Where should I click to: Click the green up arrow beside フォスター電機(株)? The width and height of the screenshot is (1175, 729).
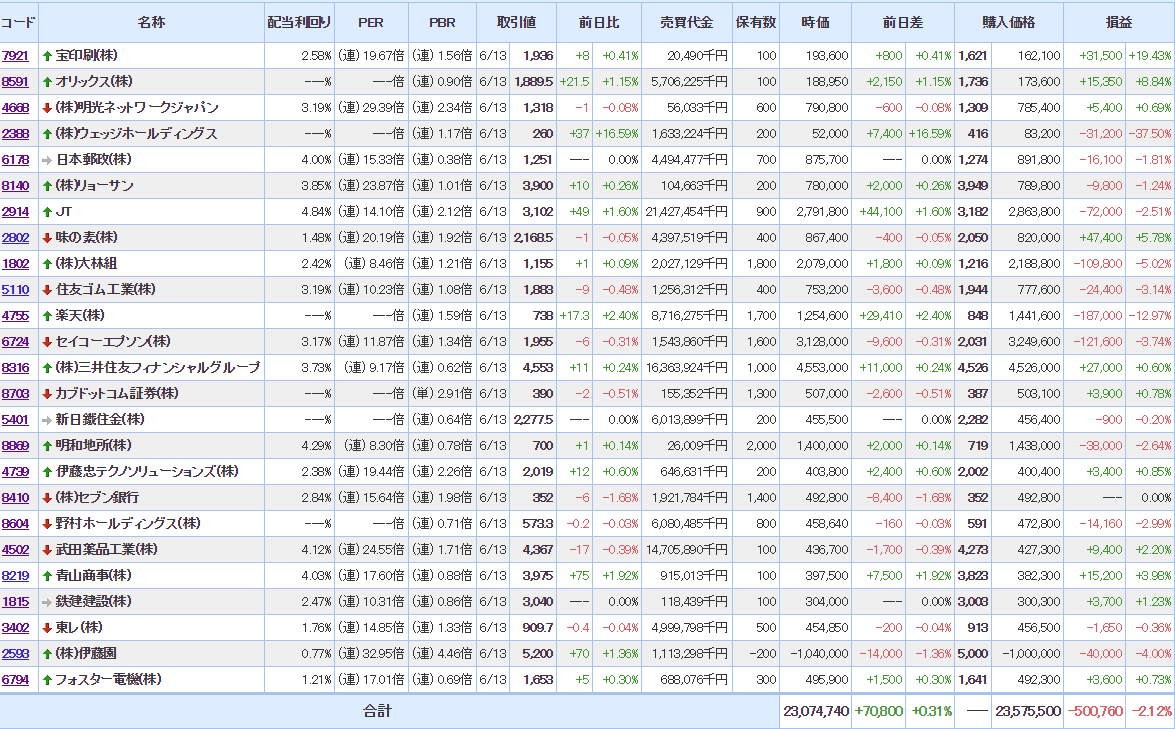[47, 679]
